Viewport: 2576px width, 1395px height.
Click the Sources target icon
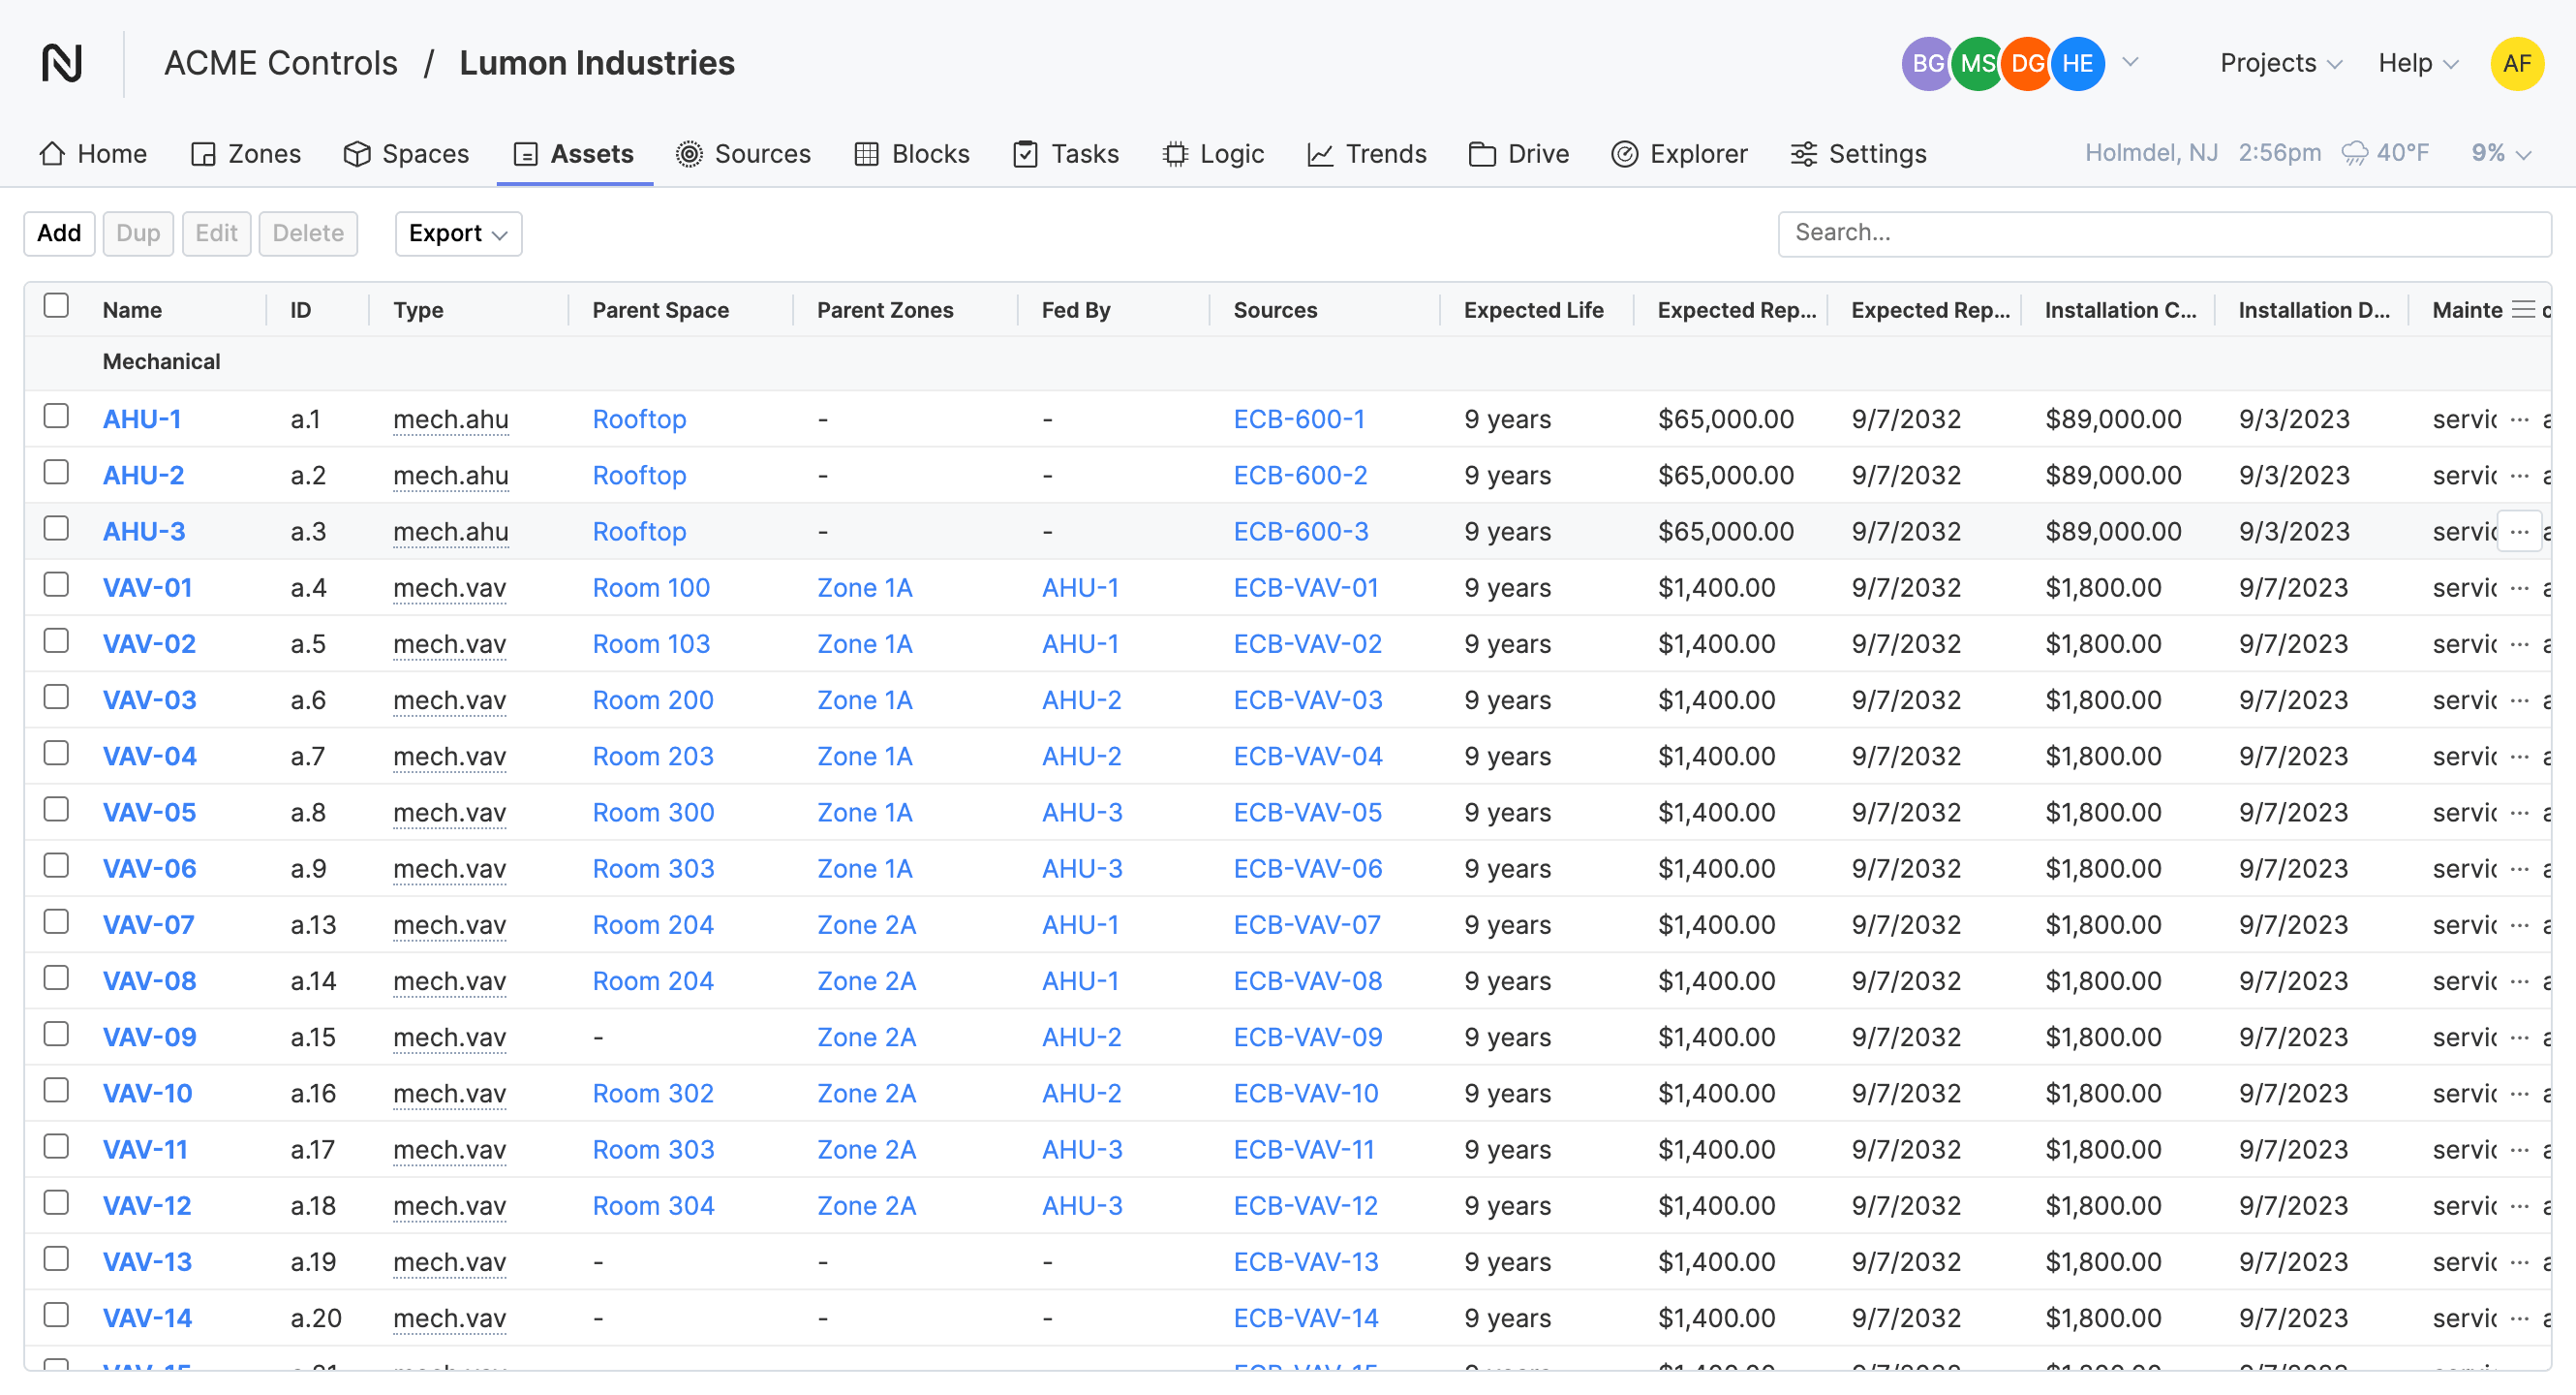689,154
